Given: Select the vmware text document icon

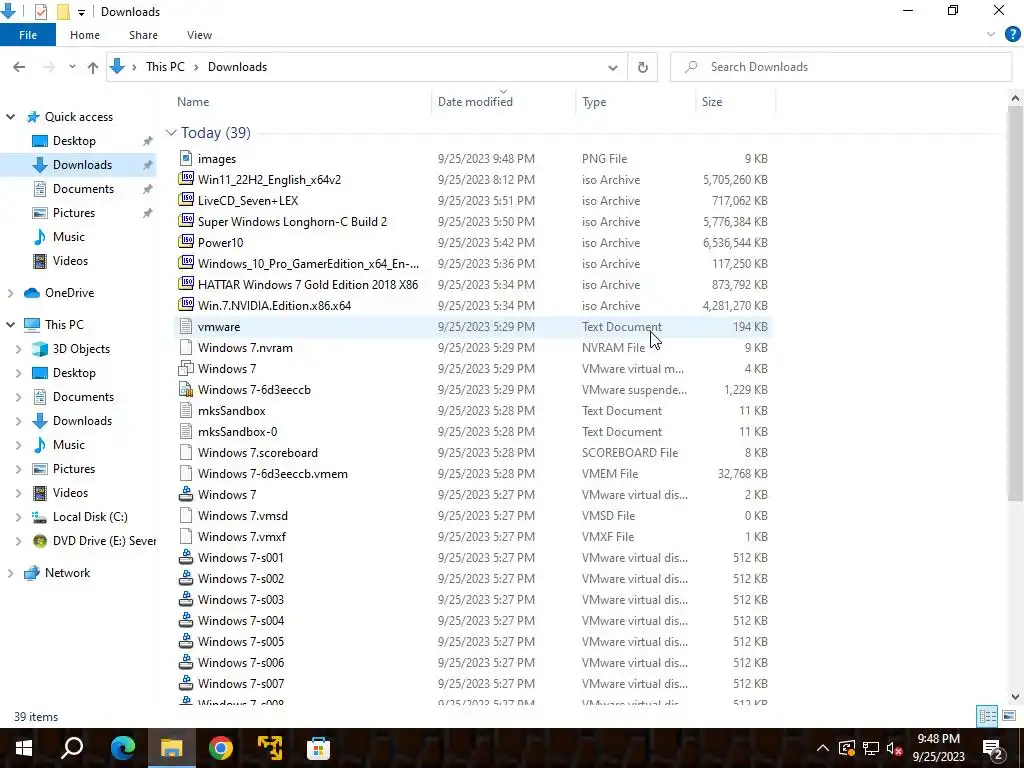Looking at the screenshot, I should 186,326.
